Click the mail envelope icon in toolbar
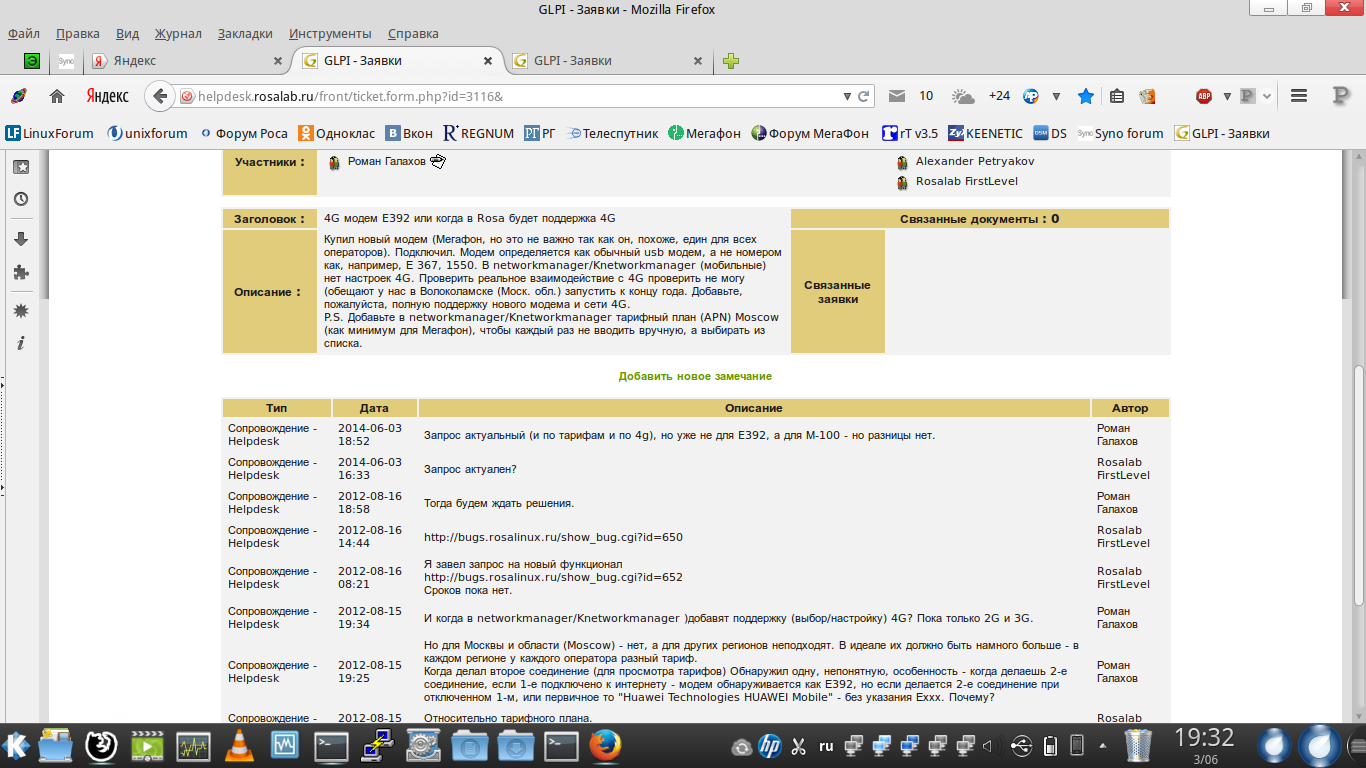The height and width of the screenshot is (768, 1366). pos(897,96)
